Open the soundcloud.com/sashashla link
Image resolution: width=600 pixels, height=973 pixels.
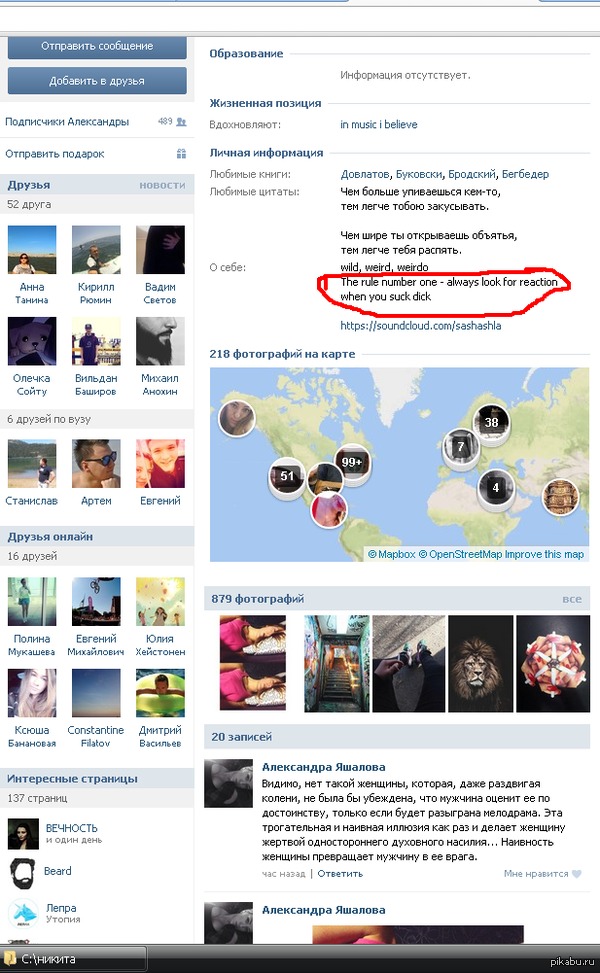[421, 326]
